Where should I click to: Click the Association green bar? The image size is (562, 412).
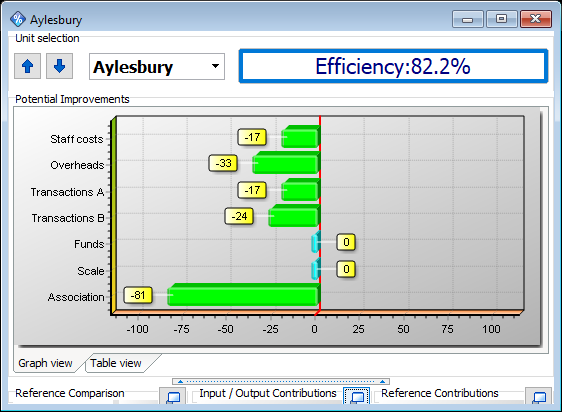pos(244,295)
